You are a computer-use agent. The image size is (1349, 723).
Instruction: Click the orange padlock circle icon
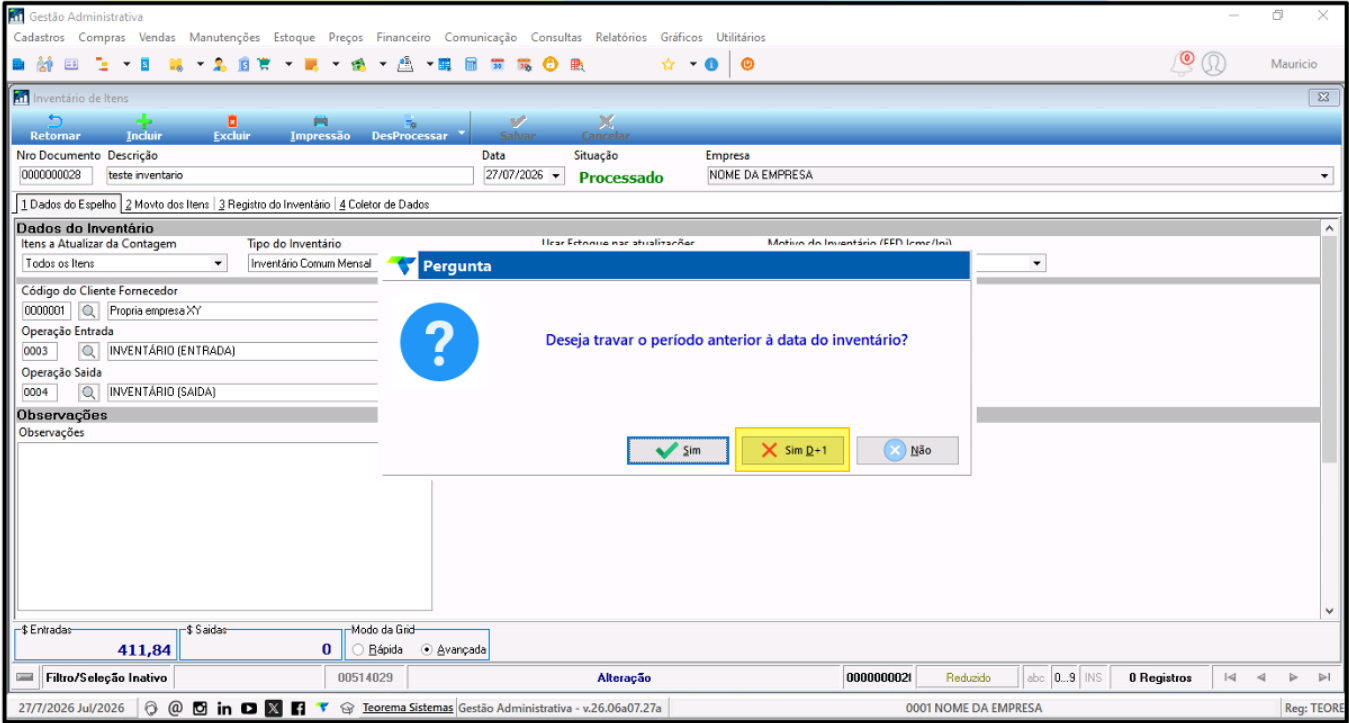pos(550,64)
